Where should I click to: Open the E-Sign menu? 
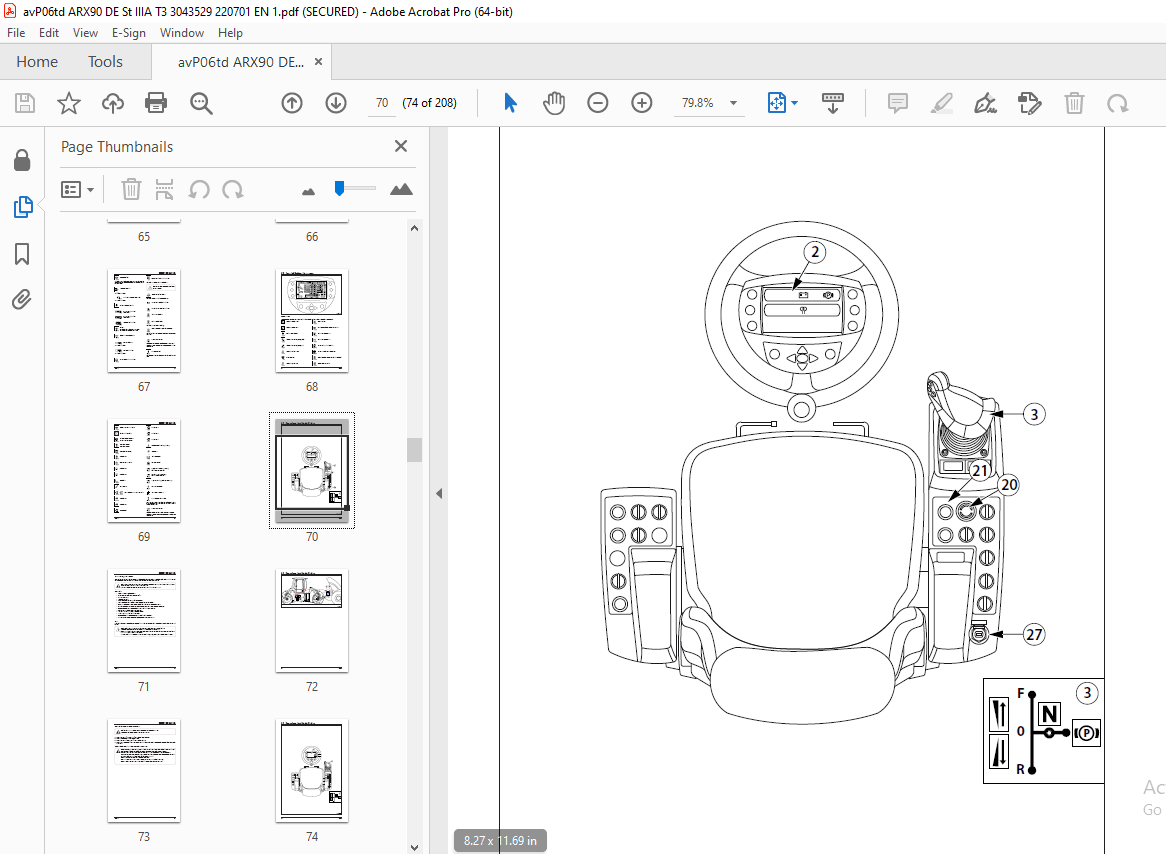point(129,33)
